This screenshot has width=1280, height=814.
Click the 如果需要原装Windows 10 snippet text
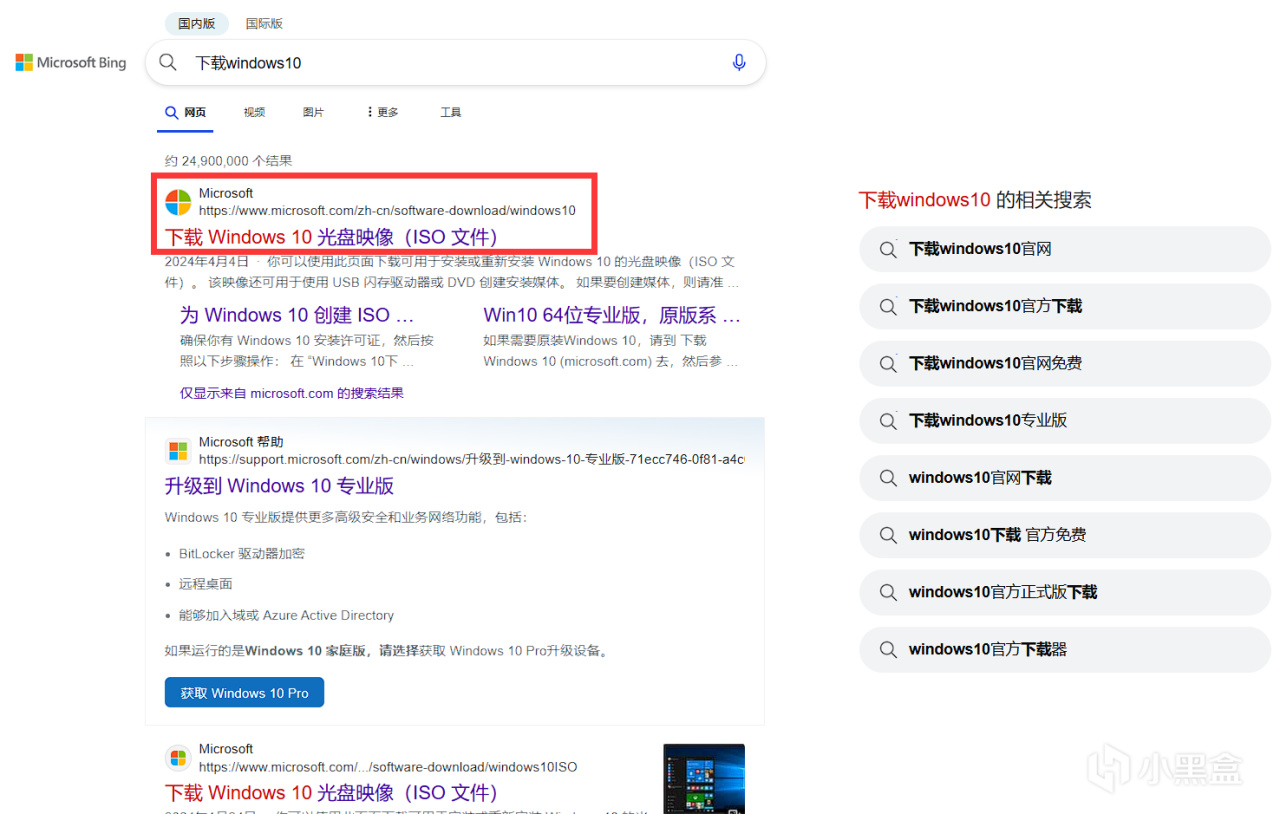(611, 351)
